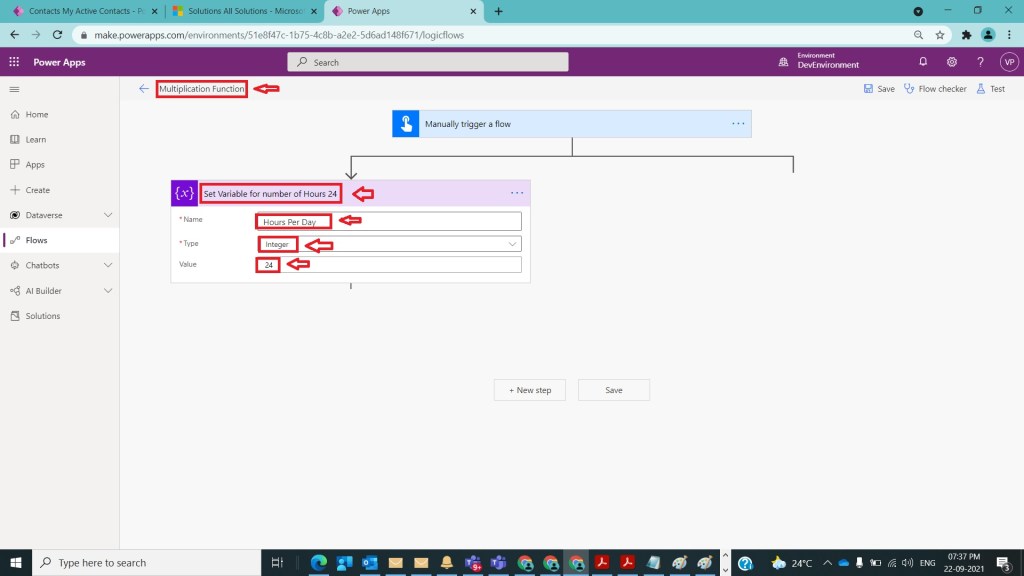The image size is (1024, 576).
Task: Expand the Chatbots navigation section
Action: [x=108, y=266]
